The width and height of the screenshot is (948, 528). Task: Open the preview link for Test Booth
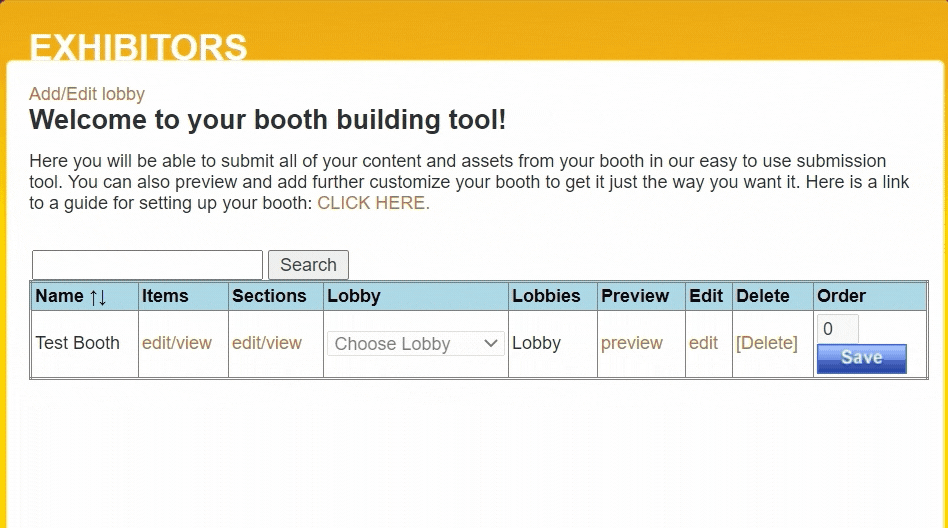[x=632, y=343]
